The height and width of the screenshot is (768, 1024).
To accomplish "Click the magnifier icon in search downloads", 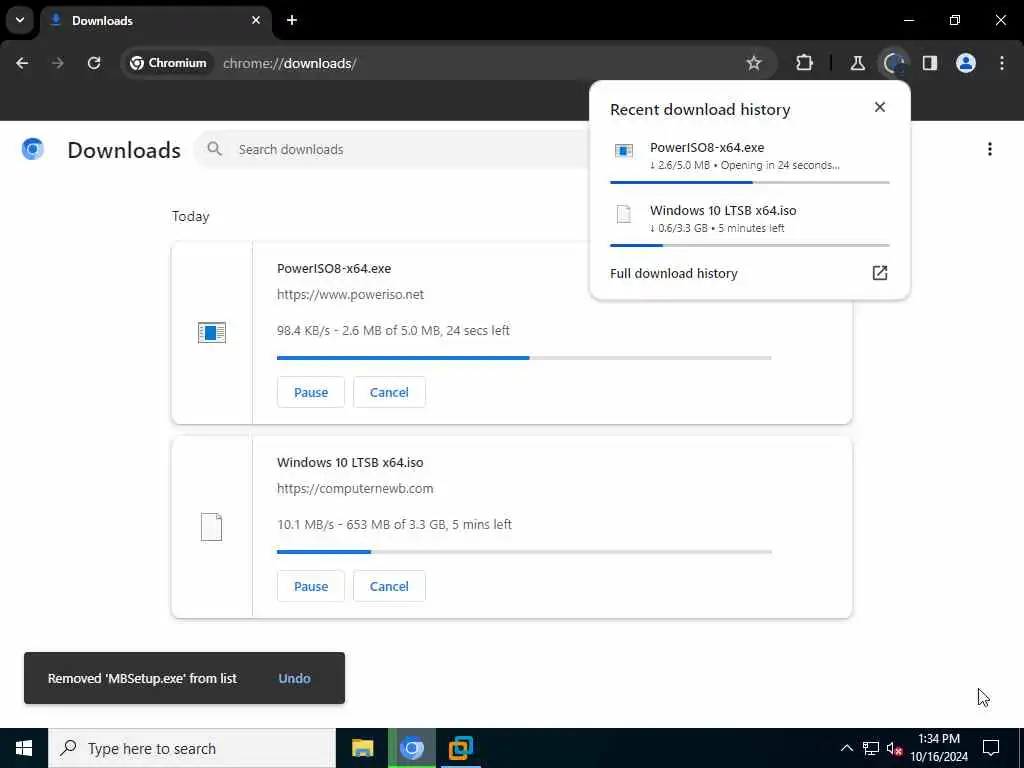I will (214, 149).
